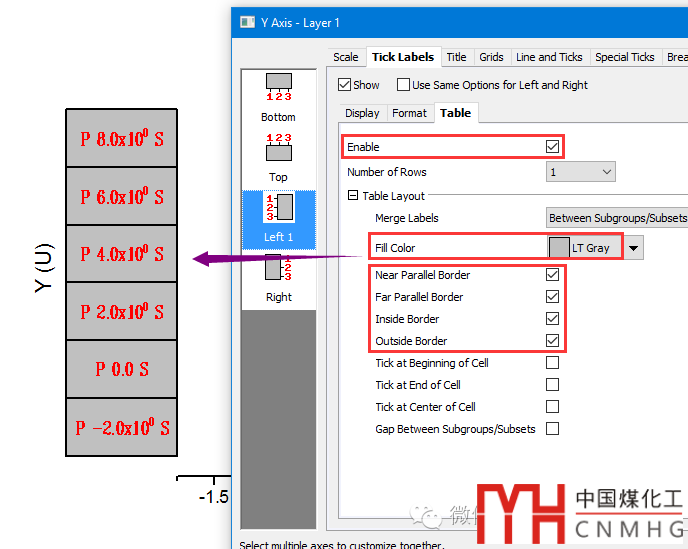Switch to the Scale tab
The width and height of the screenshot is (688, 549).
tap(346, 57)
